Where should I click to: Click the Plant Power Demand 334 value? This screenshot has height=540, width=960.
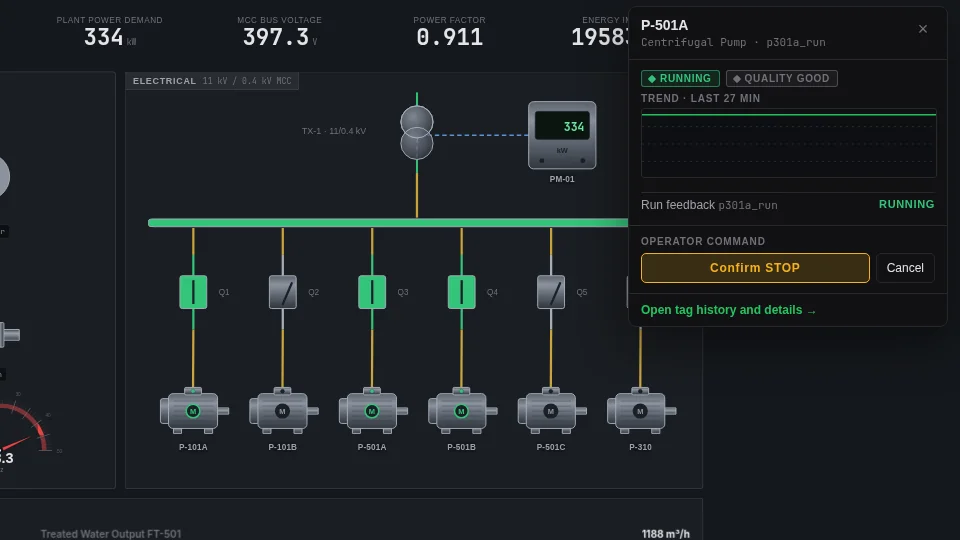click(103, 37)
